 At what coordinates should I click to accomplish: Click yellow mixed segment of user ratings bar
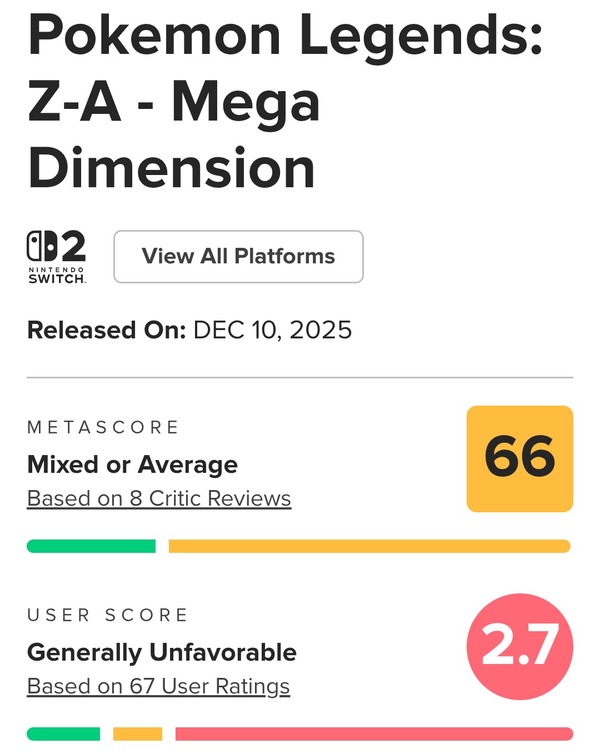point(138,734)
